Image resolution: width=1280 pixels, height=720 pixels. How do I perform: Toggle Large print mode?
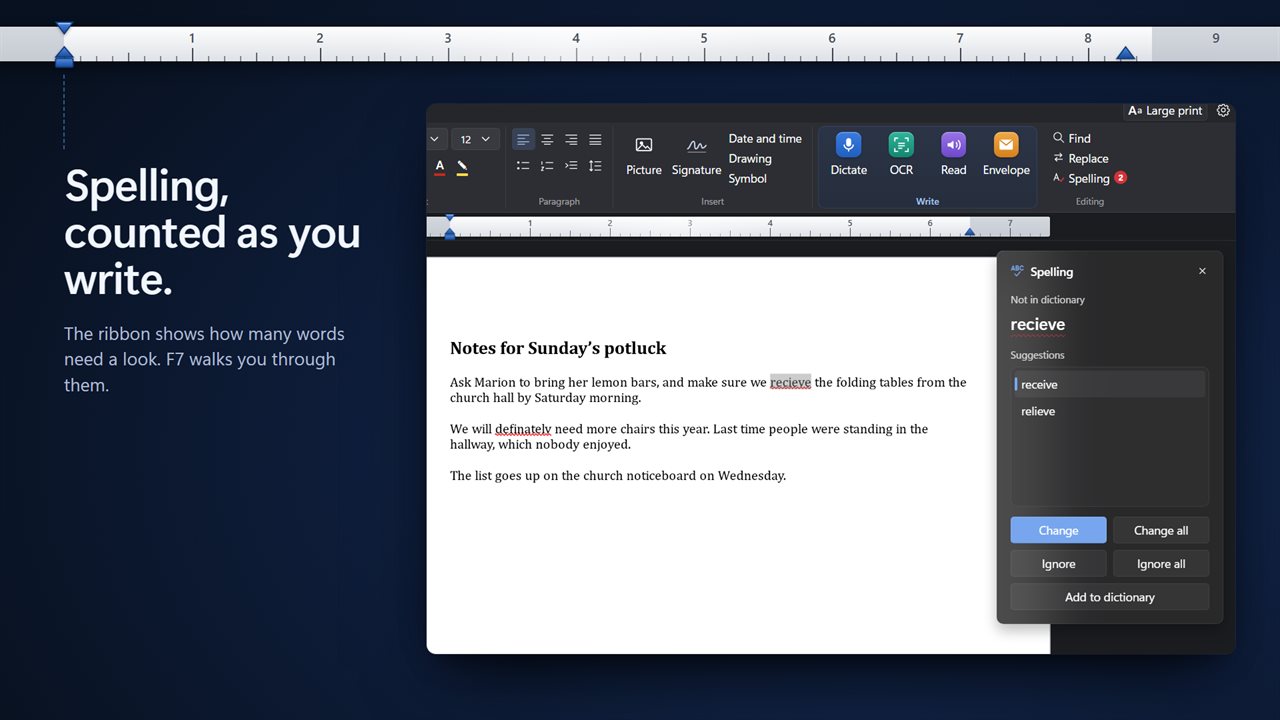click(1166, 111)
